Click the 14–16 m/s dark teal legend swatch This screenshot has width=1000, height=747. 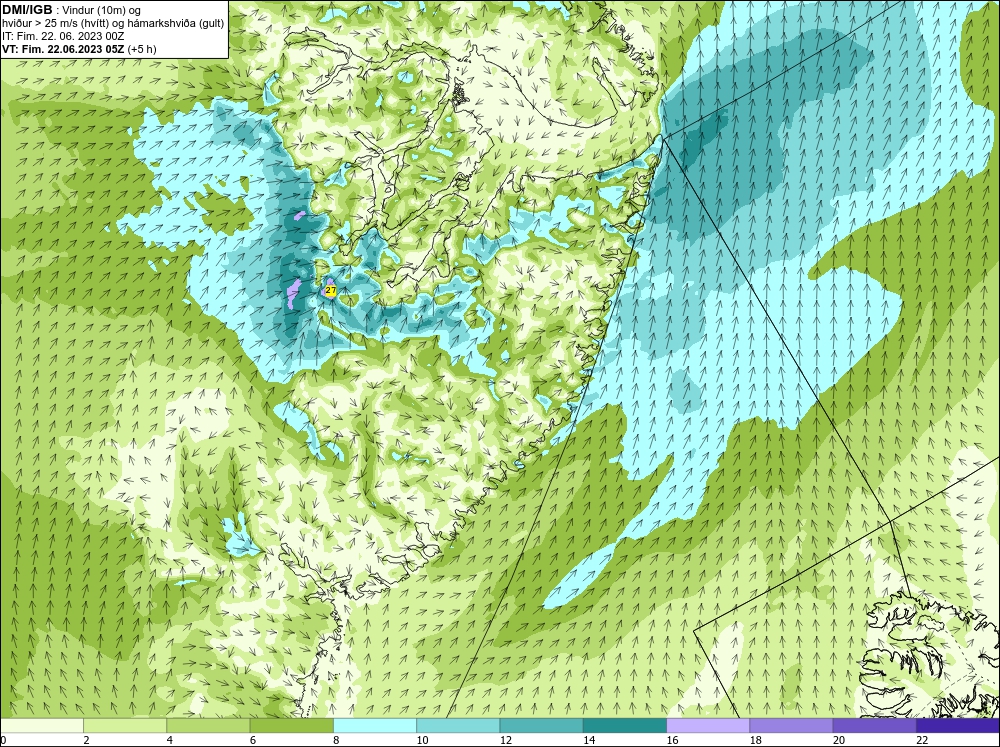point(625,726)
